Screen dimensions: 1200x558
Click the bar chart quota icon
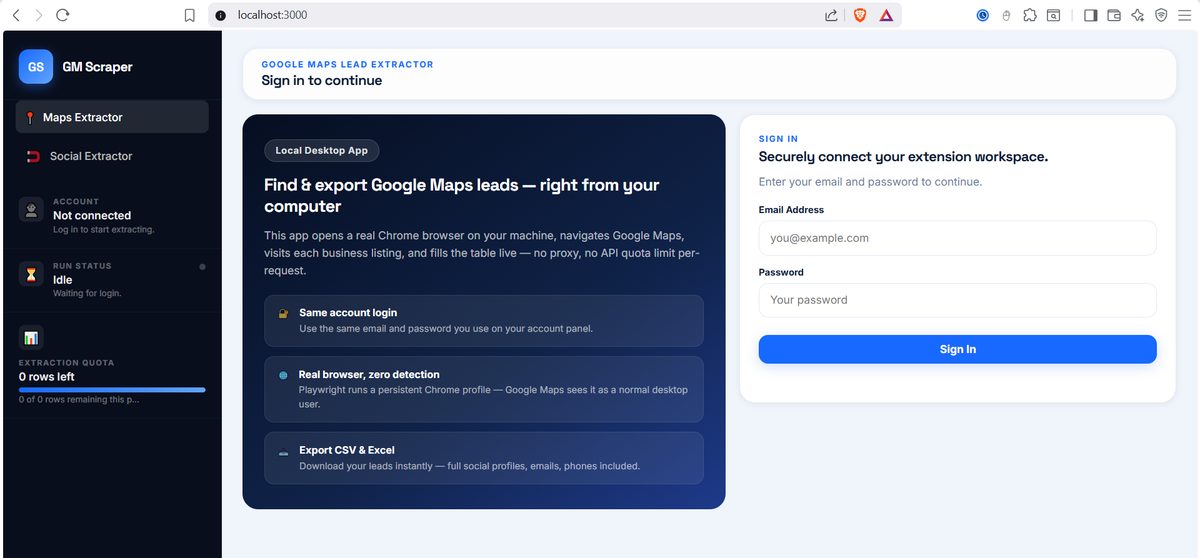coord(31,338)
